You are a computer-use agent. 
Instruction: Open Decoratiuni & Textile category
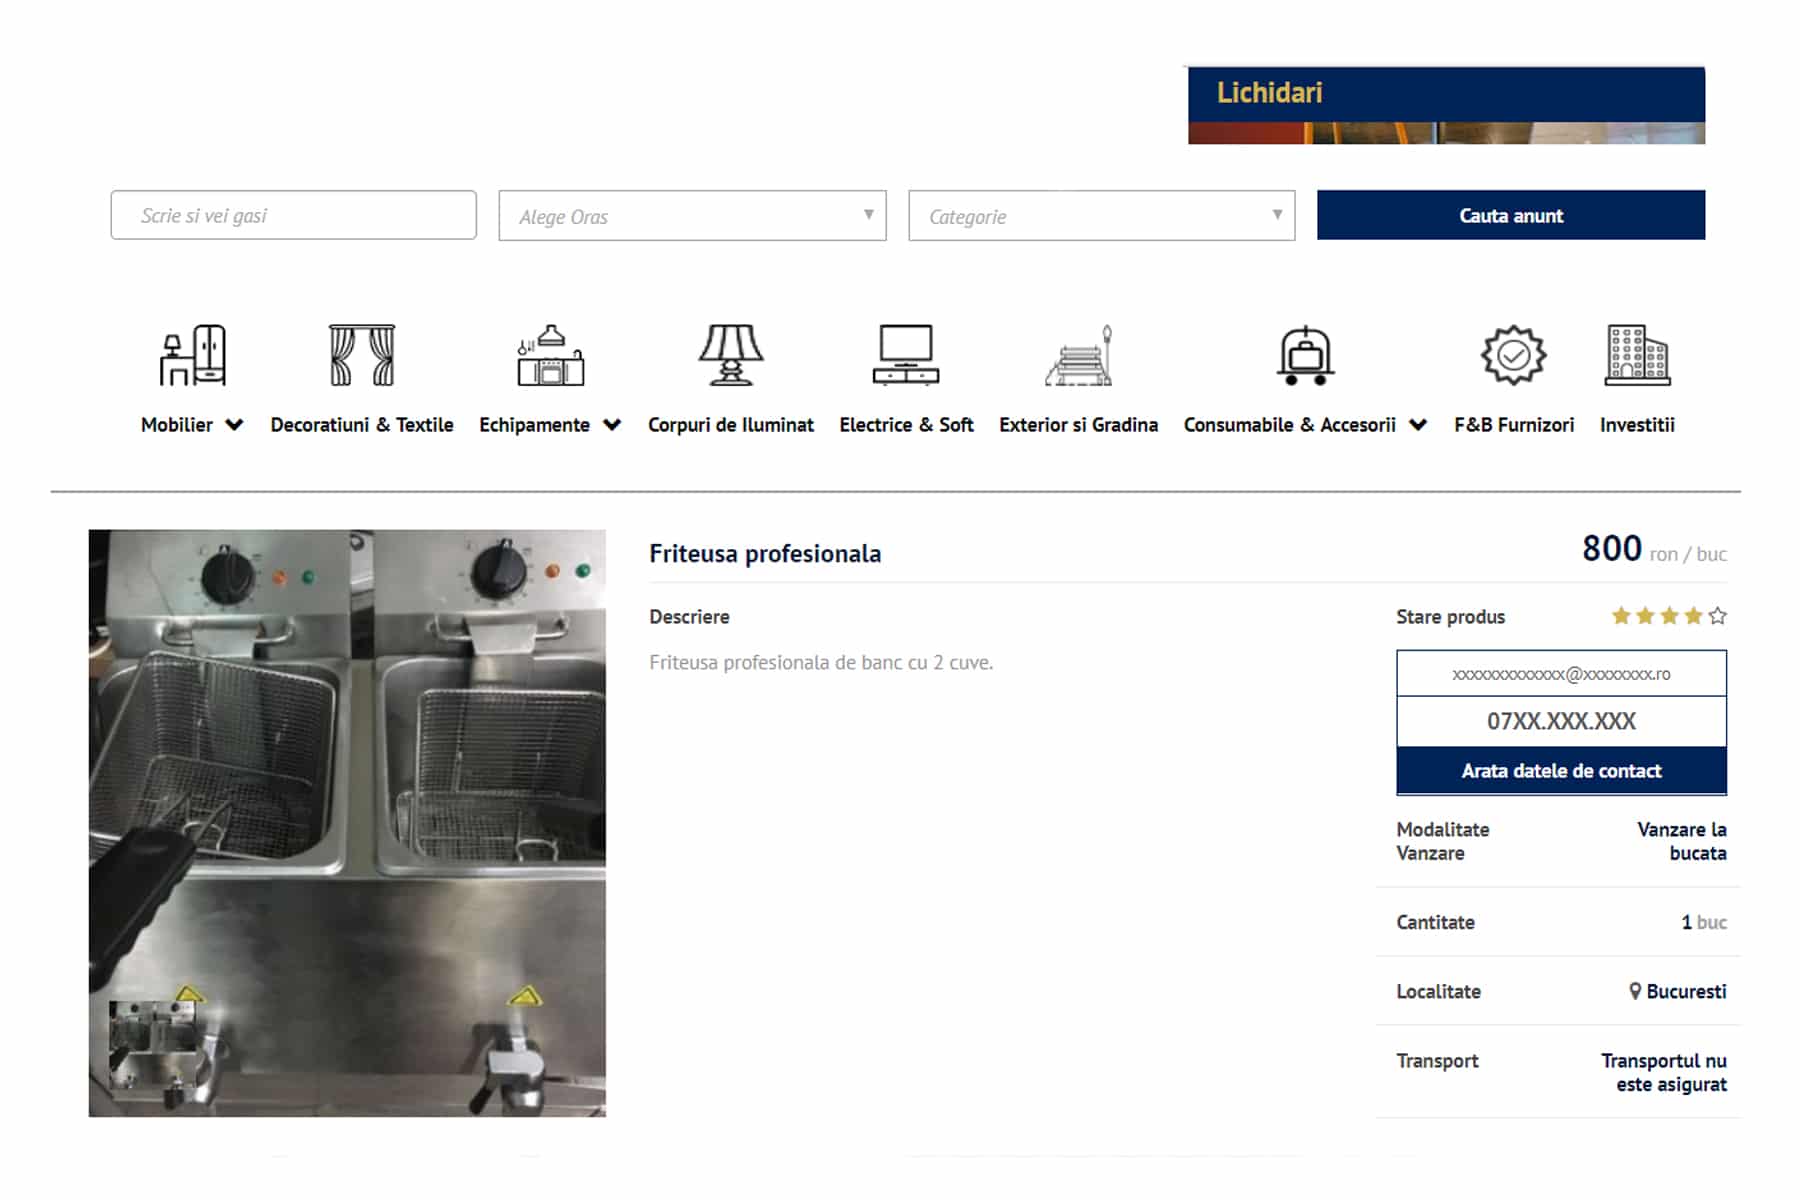[x=362, y=425]
